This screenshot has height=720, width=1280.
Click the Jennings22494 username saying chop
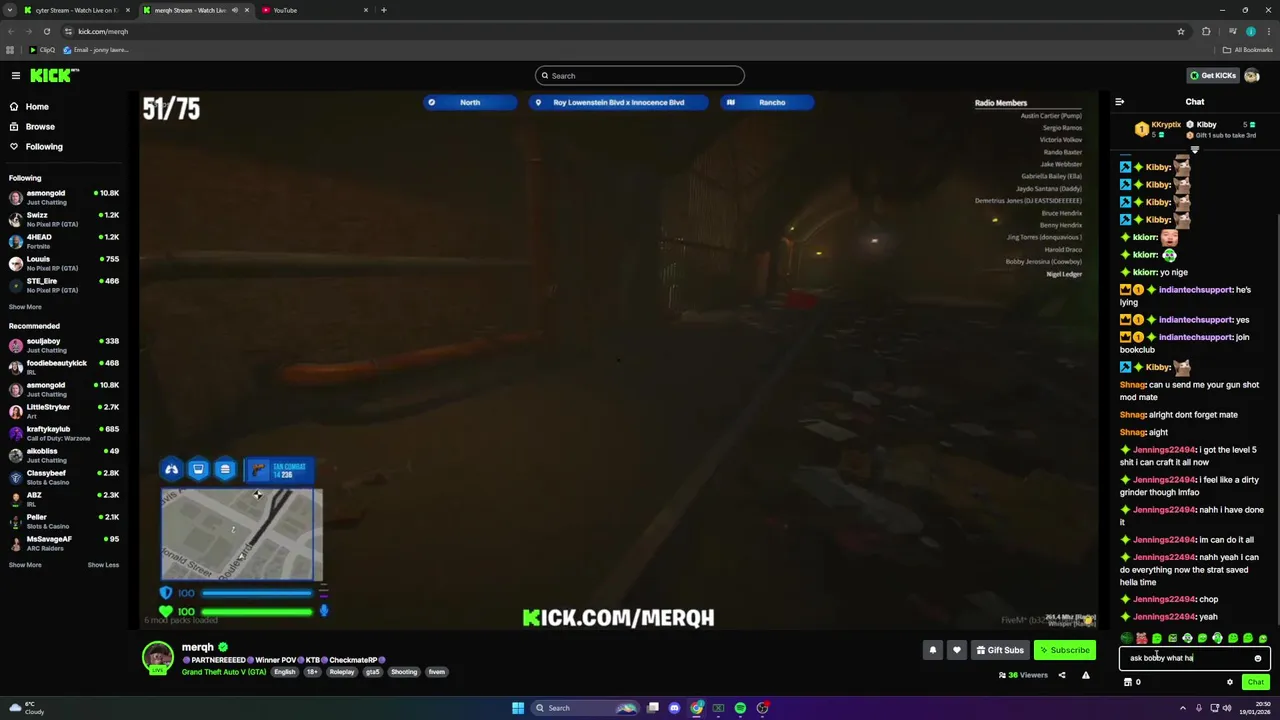coord(1164,599)
